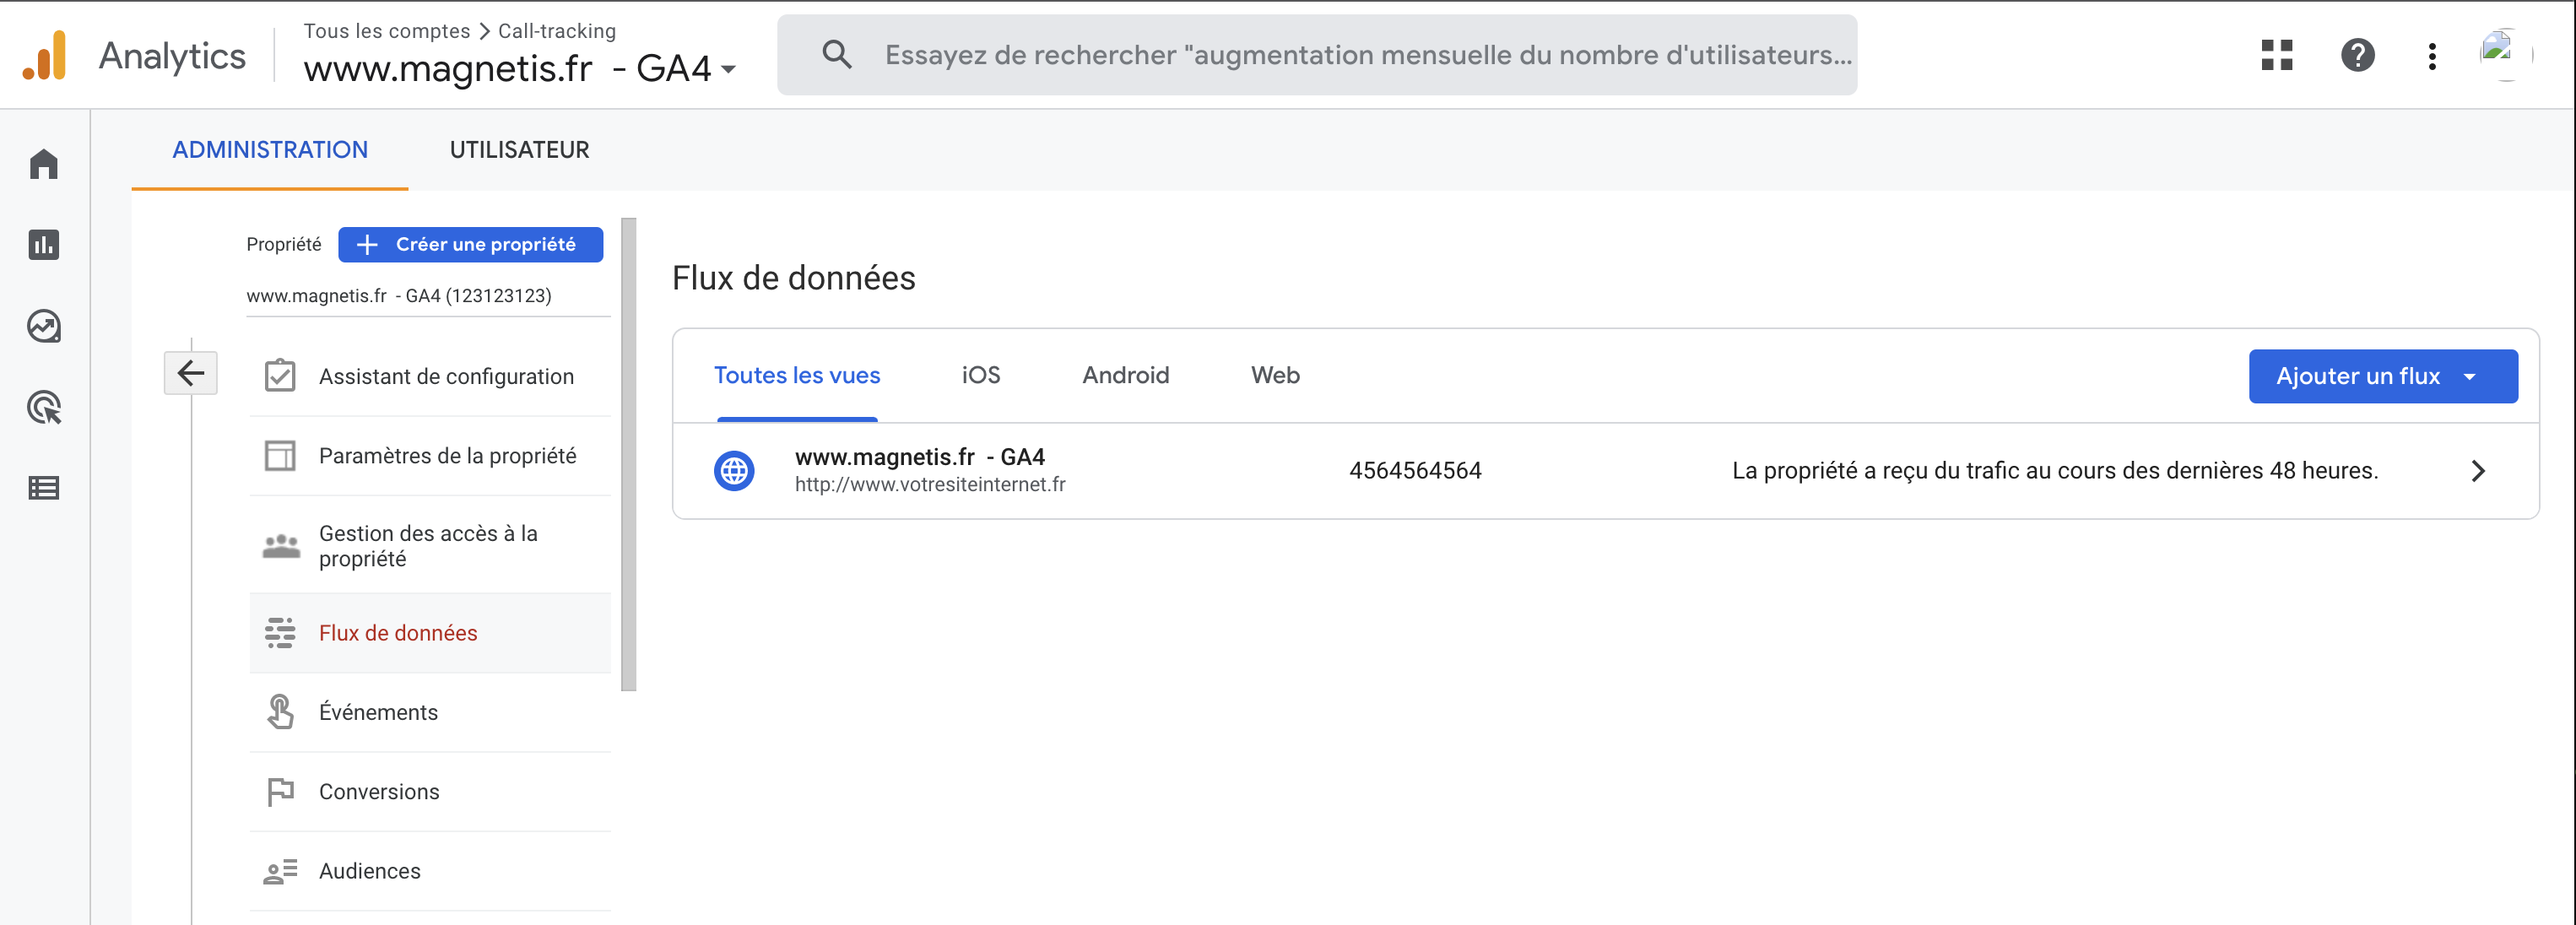Expand the www.magnetis.fr stream row chevron

click(x=2478, y=471)
